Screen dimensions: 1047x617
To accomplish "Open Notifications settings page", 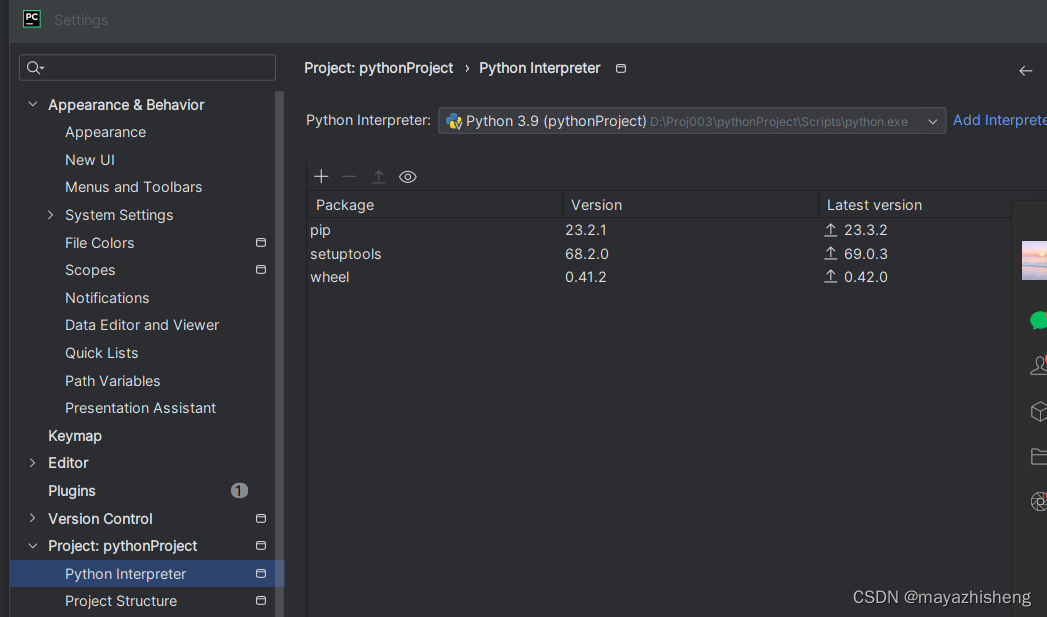I will 107,298.
